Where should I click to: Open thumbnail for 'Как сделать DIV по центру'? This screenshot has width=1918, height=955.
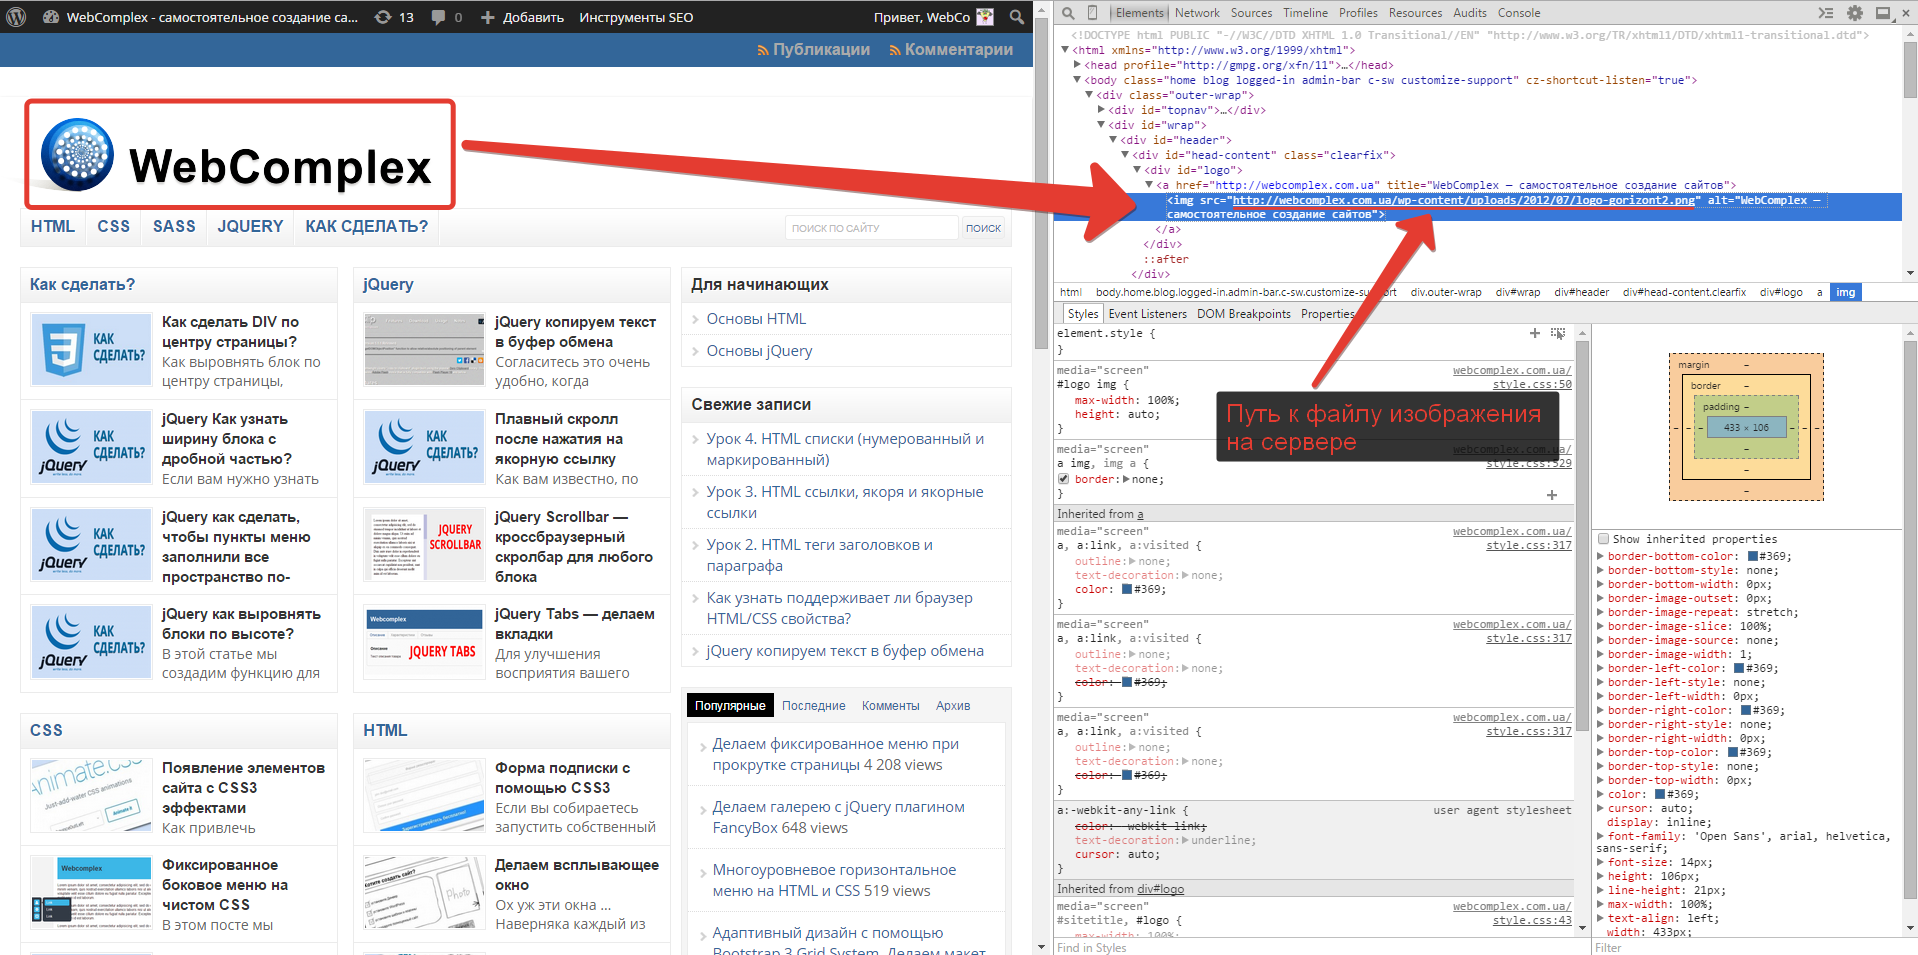pyautogui.click(x=91, y=350)
